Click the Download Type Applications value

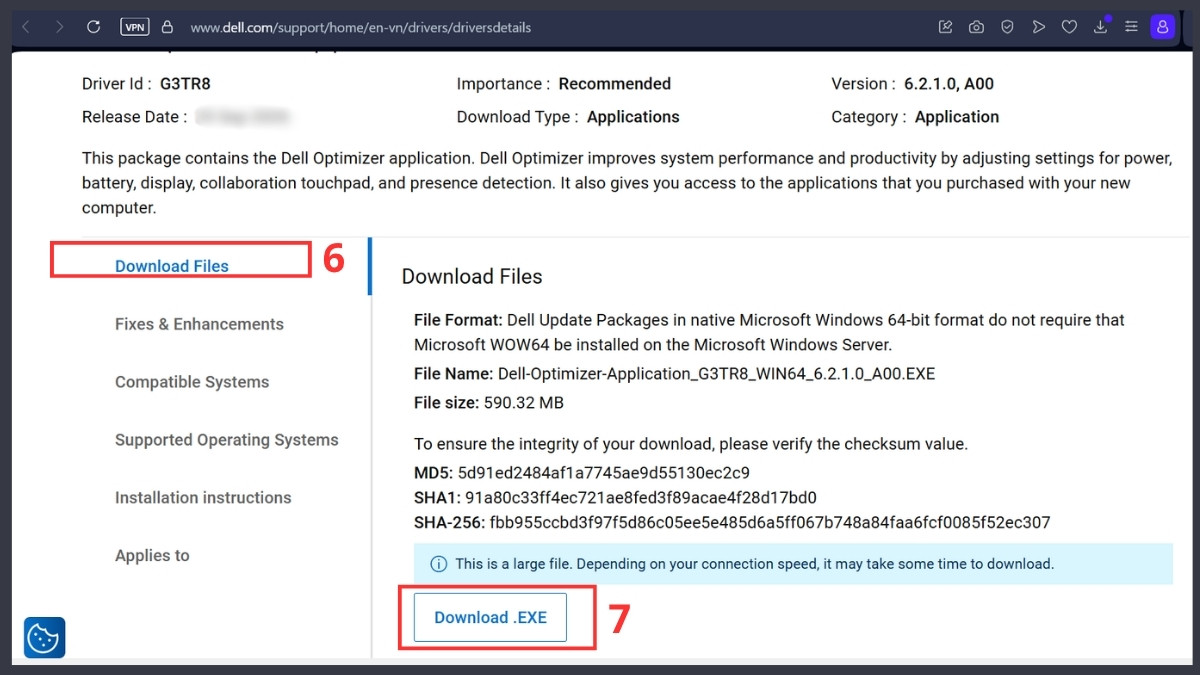pos(633,117)
